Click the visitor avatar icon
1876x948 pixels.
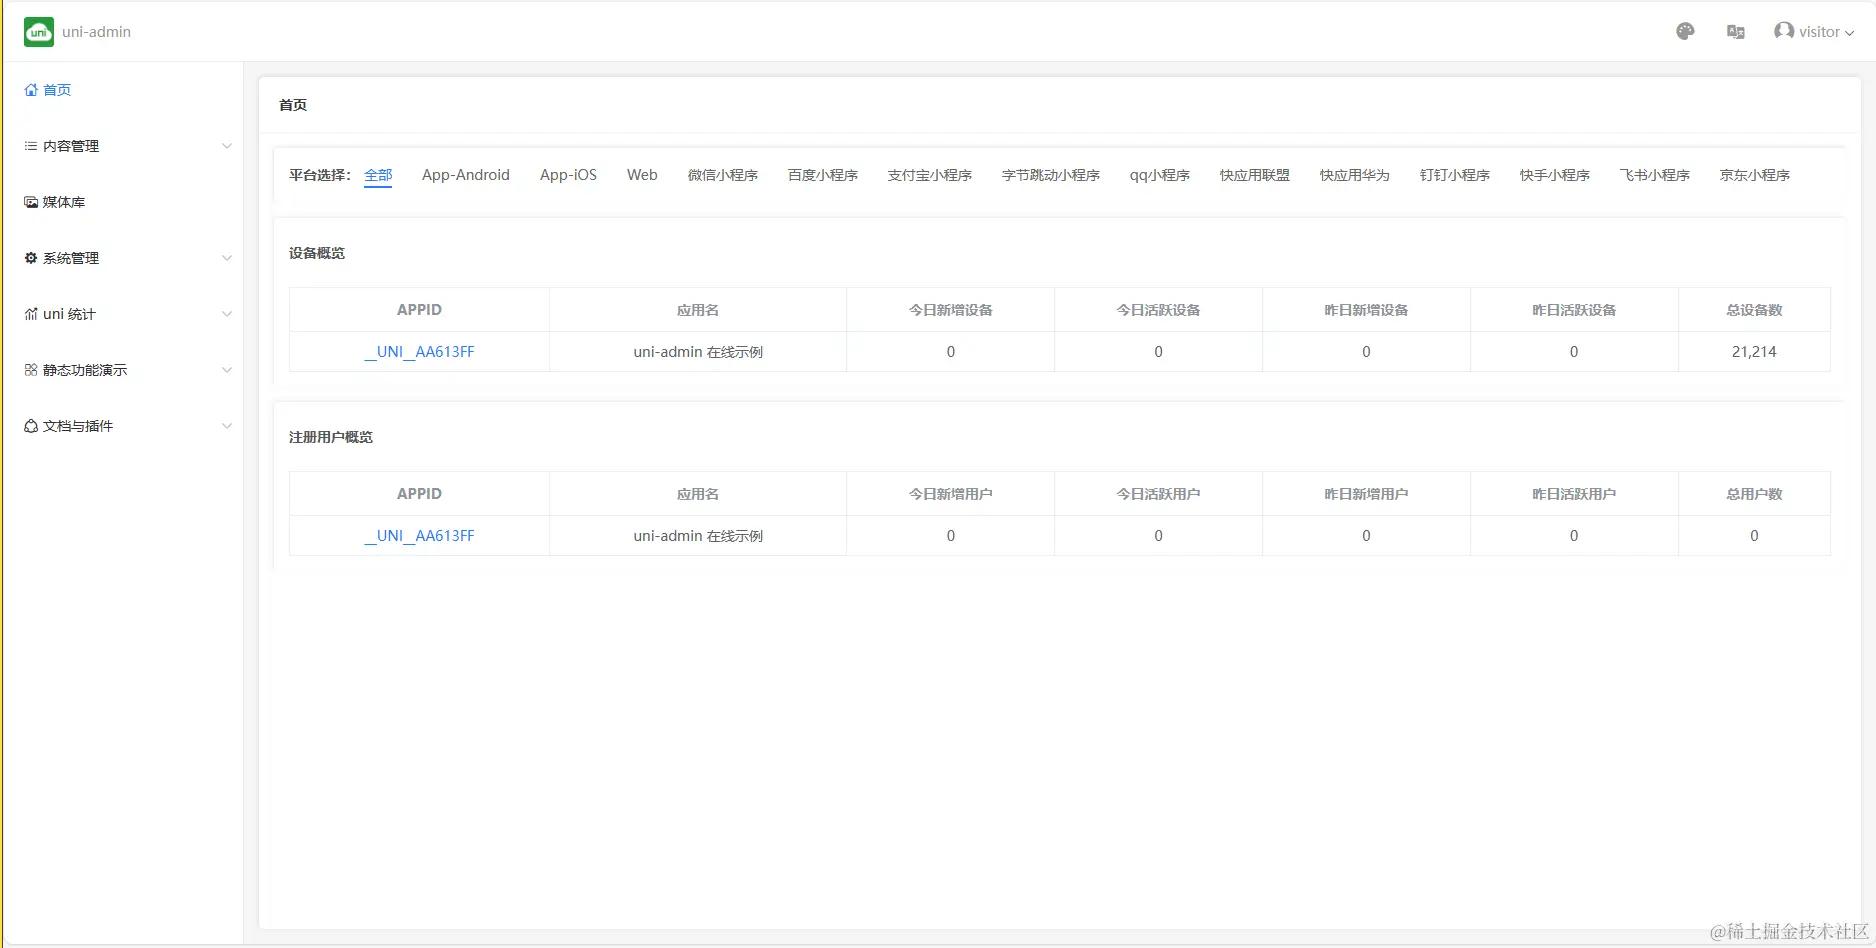[x=1784, y=31]
